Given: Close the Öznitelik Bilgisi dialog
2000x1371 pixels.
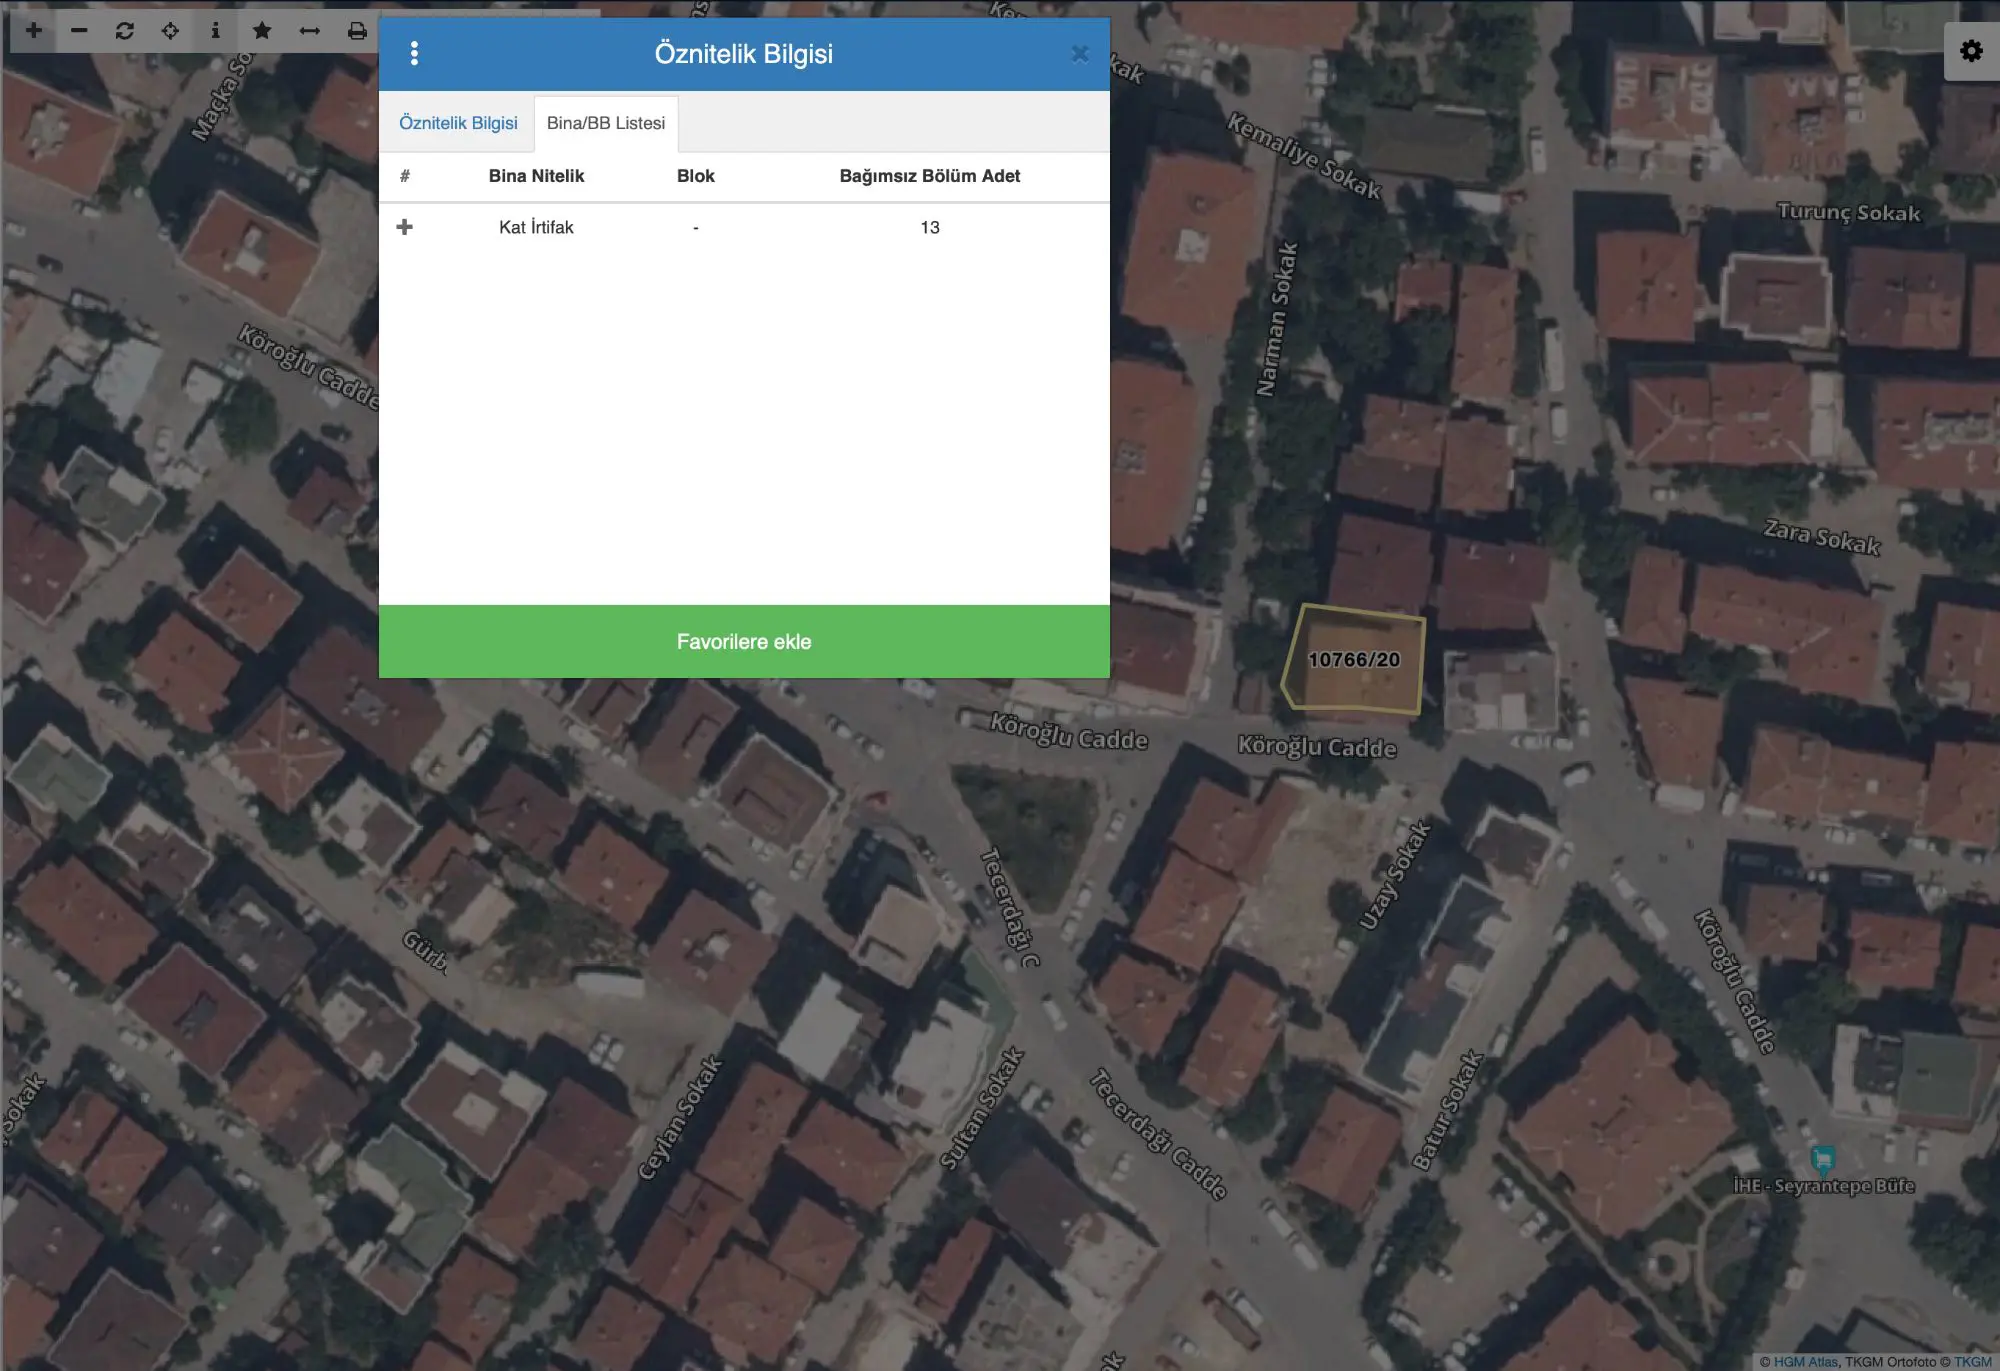Looking at the screenshot, I should pos(1080,54).
